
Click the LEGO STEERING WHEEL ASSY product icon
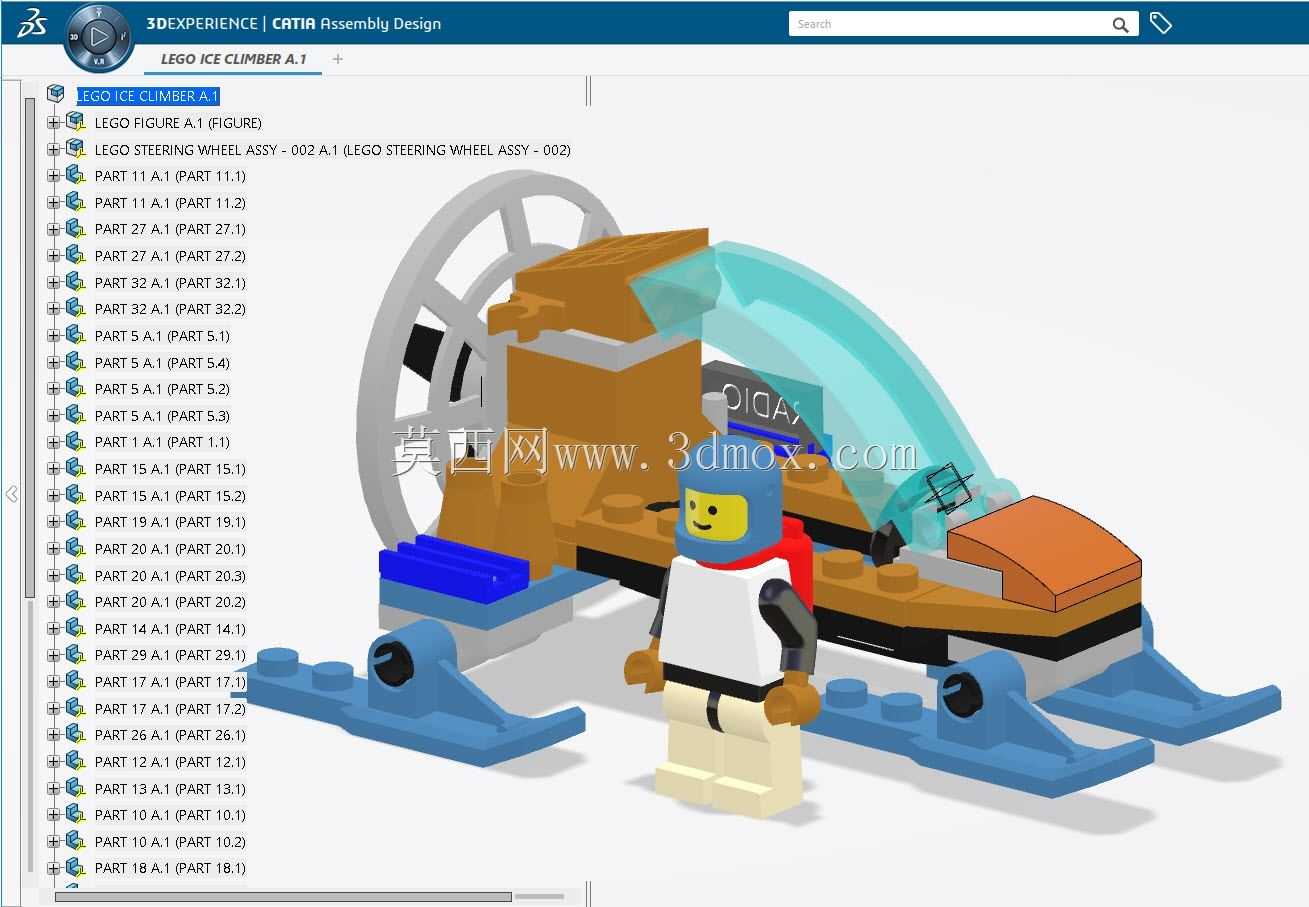click(x=76, y=149)
